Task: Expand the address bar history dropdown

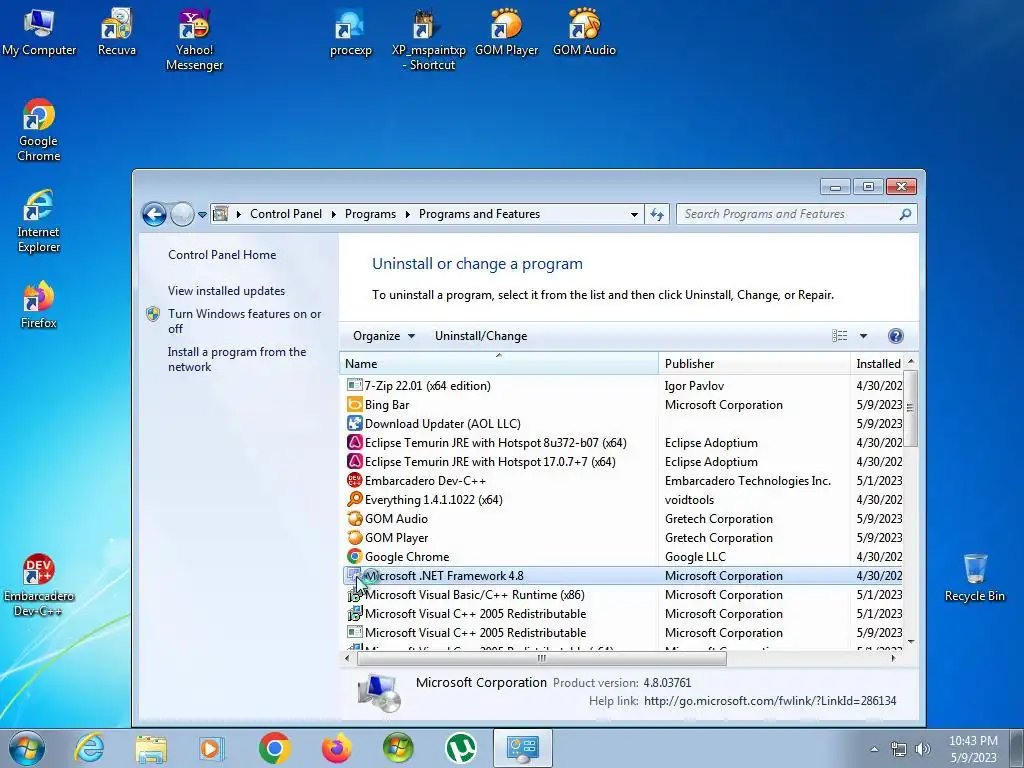Action: 634,214
